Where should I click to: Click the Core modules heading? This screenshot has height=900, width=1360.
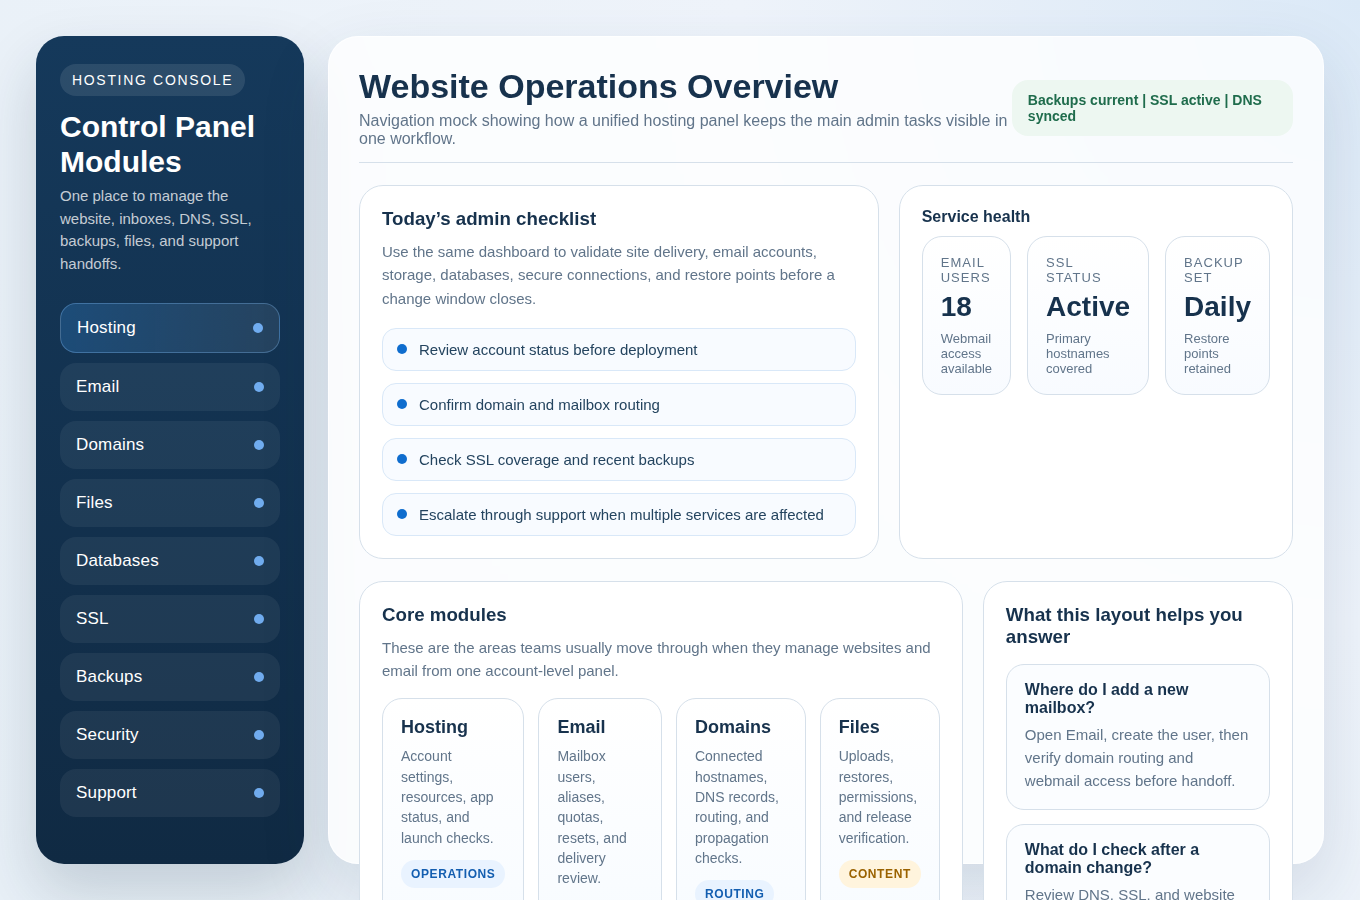click(444, 615)
